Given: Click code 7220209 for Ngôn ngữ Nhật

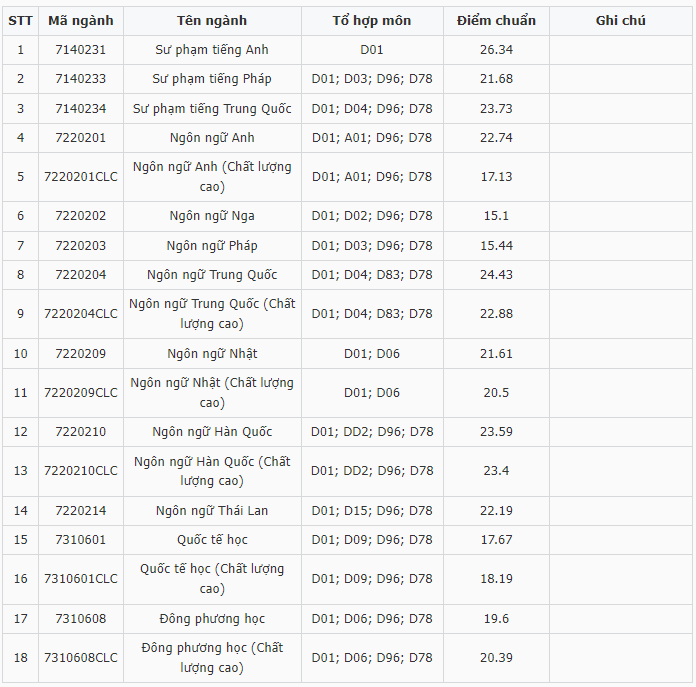Looking at the screenshot, I should click(x=81, y=354).
